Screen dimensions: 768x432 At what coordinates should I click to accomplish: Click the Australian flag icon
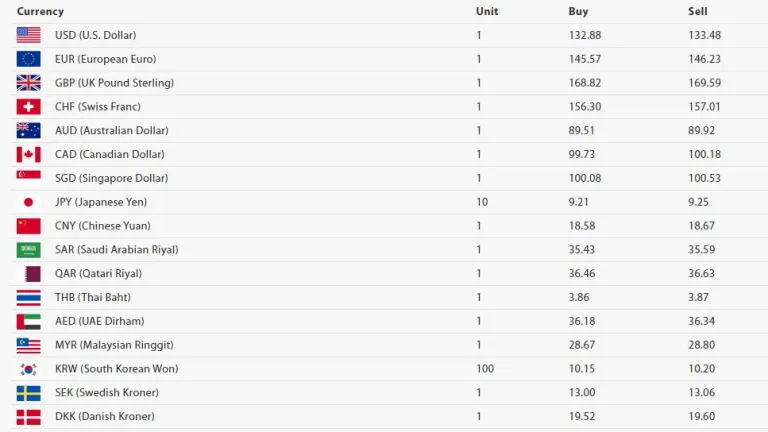(x=28, y=130)
